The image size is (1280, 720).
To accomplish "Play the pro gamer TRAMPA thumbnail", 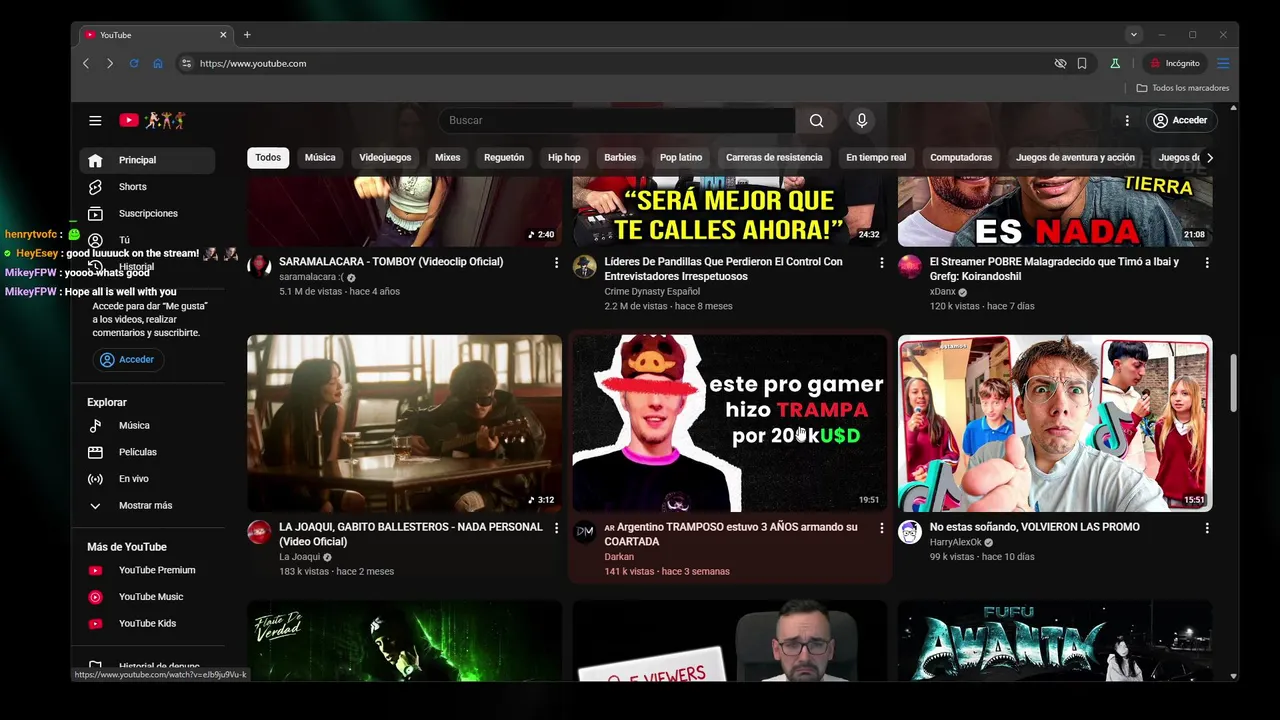I will (730, 423).
